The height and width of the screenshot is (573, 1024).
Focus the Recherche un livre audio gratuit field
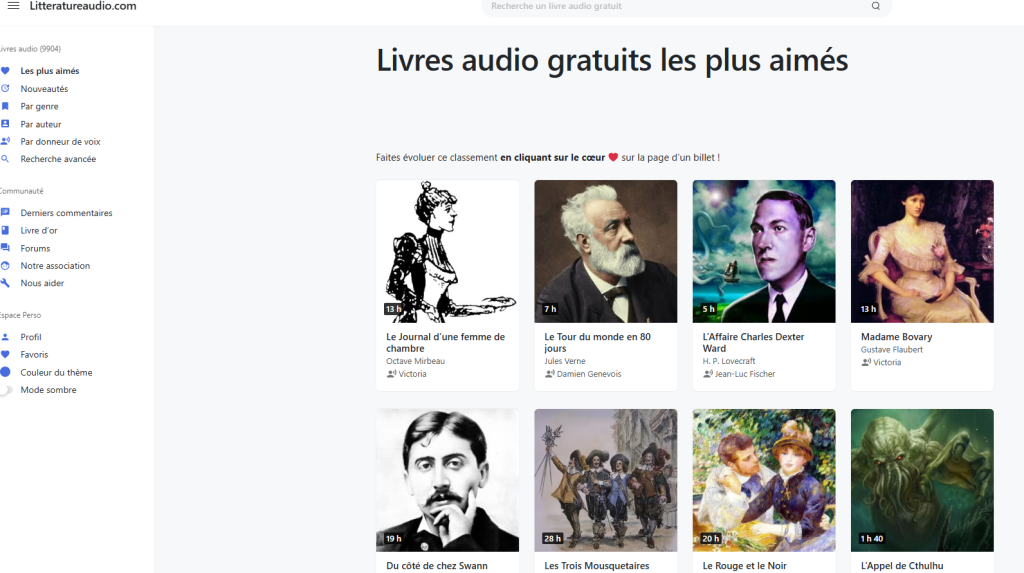pos(679,6)
